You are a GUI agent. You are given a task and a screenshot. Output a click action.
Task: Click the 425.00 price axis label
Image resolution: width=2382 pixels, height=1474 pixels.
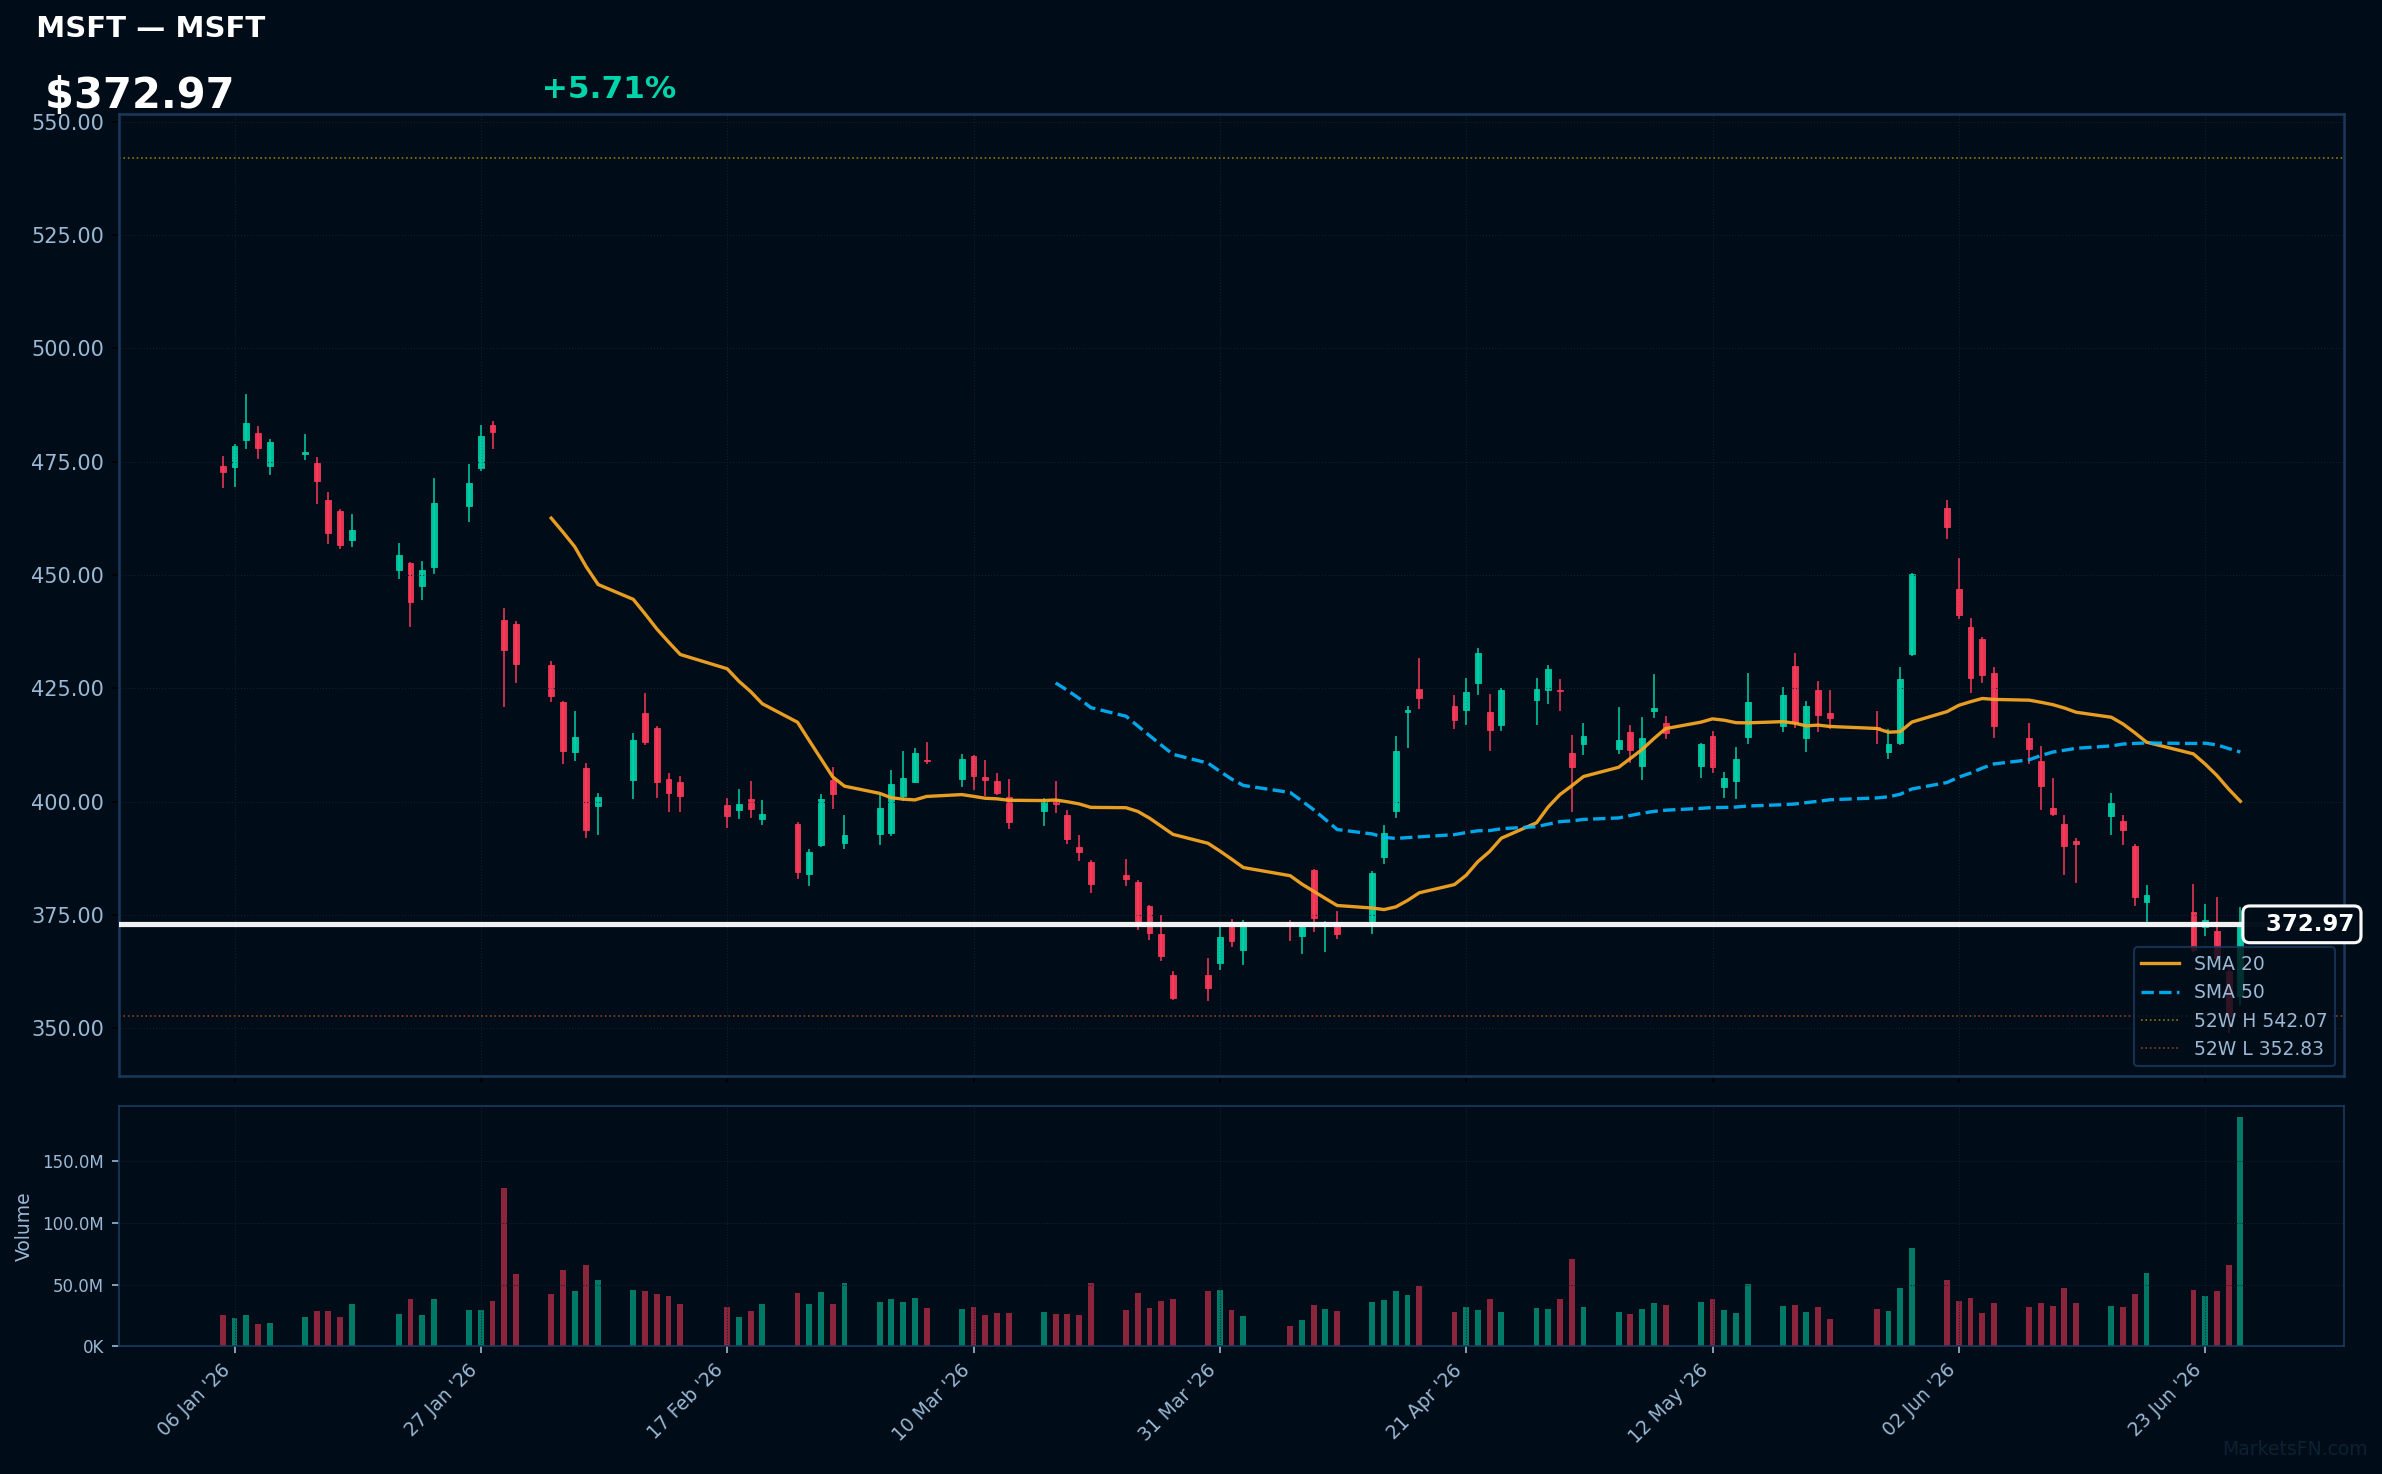tap(68, 689)
